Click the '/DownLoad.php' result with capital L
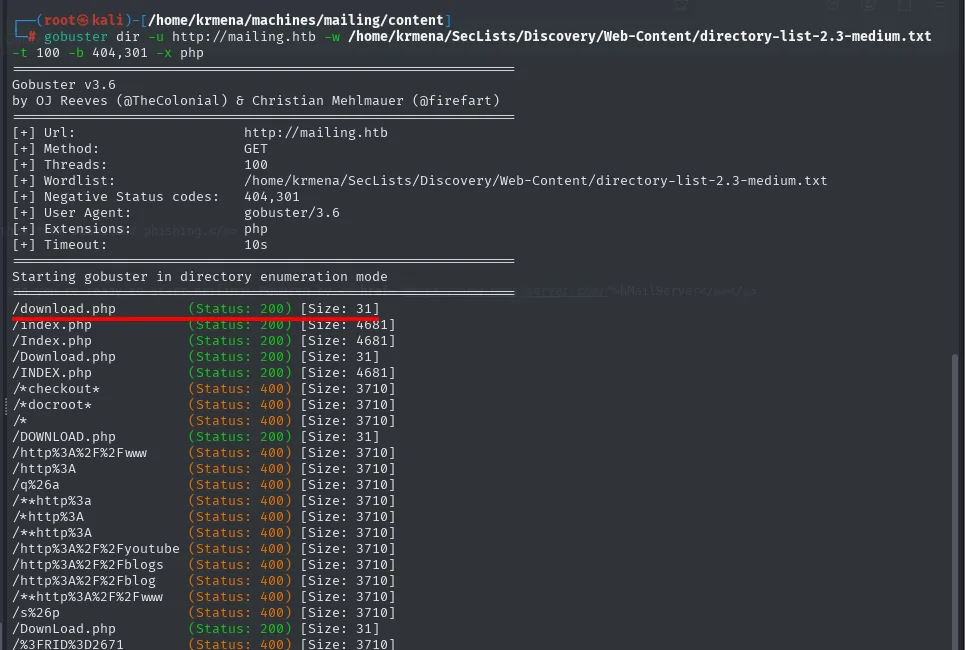Viewport: 965px width, 650px height. click(x=64, y=628)
